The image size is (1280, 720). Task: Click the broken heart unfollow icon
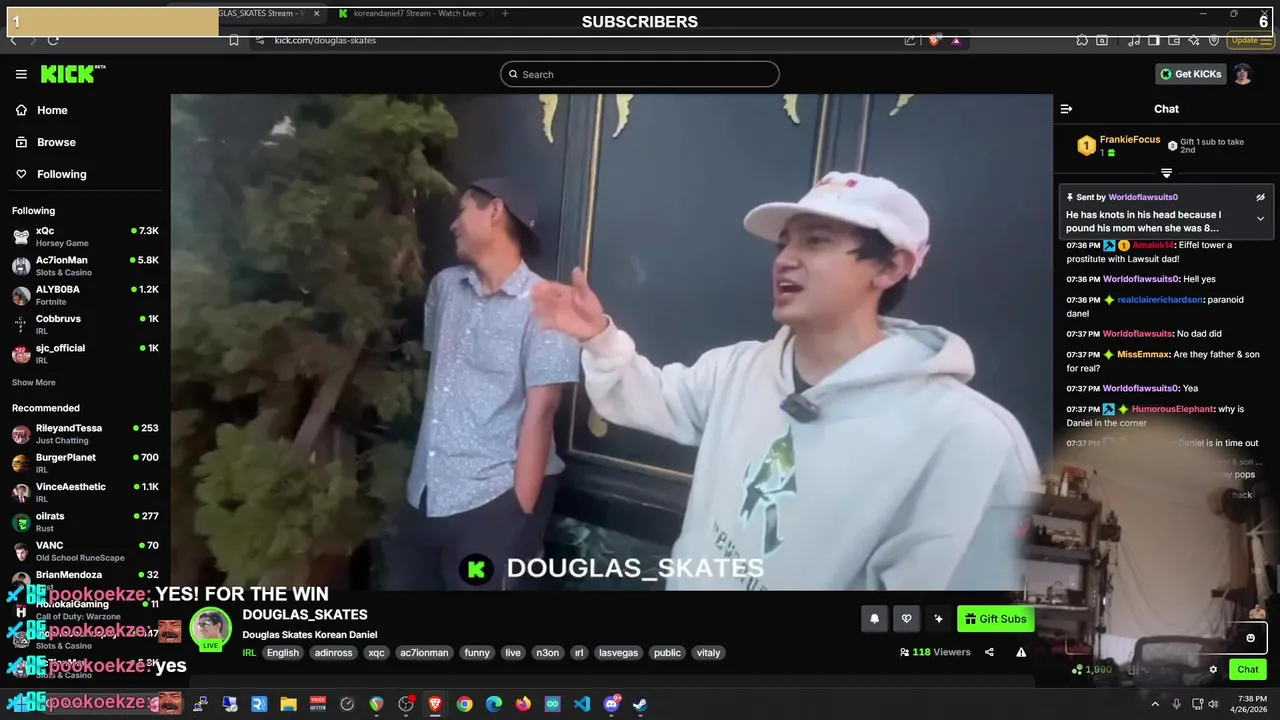click(x=906, y=619)
